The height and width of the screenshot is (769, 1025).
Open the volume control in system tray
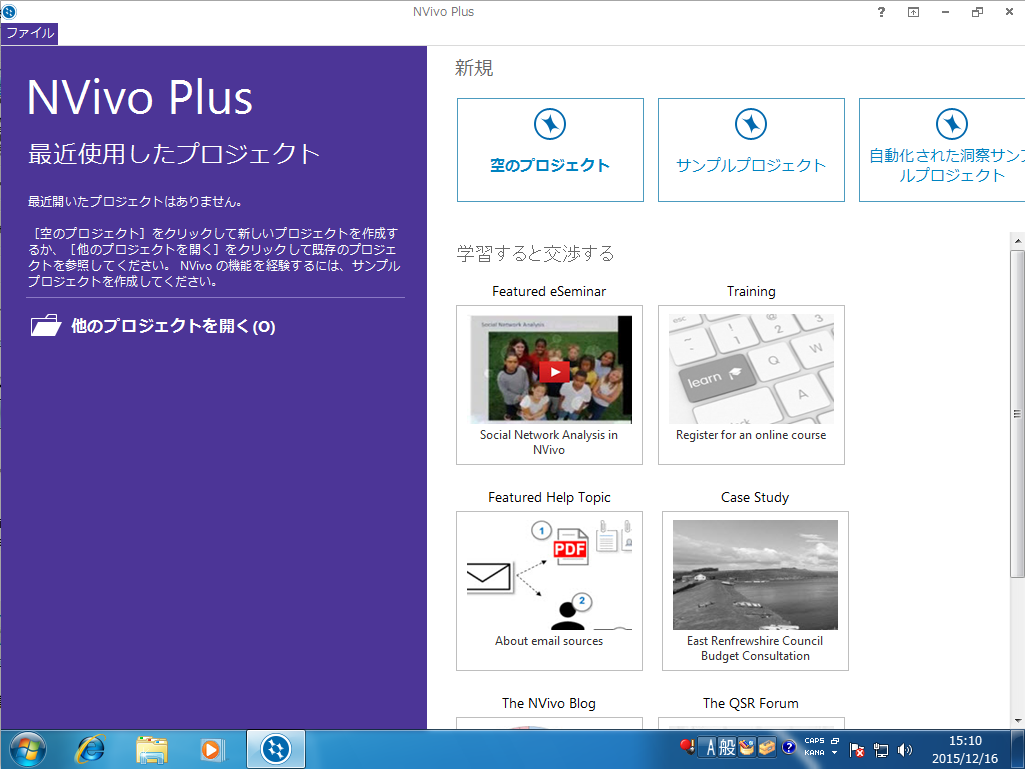[x=905, y=750]
